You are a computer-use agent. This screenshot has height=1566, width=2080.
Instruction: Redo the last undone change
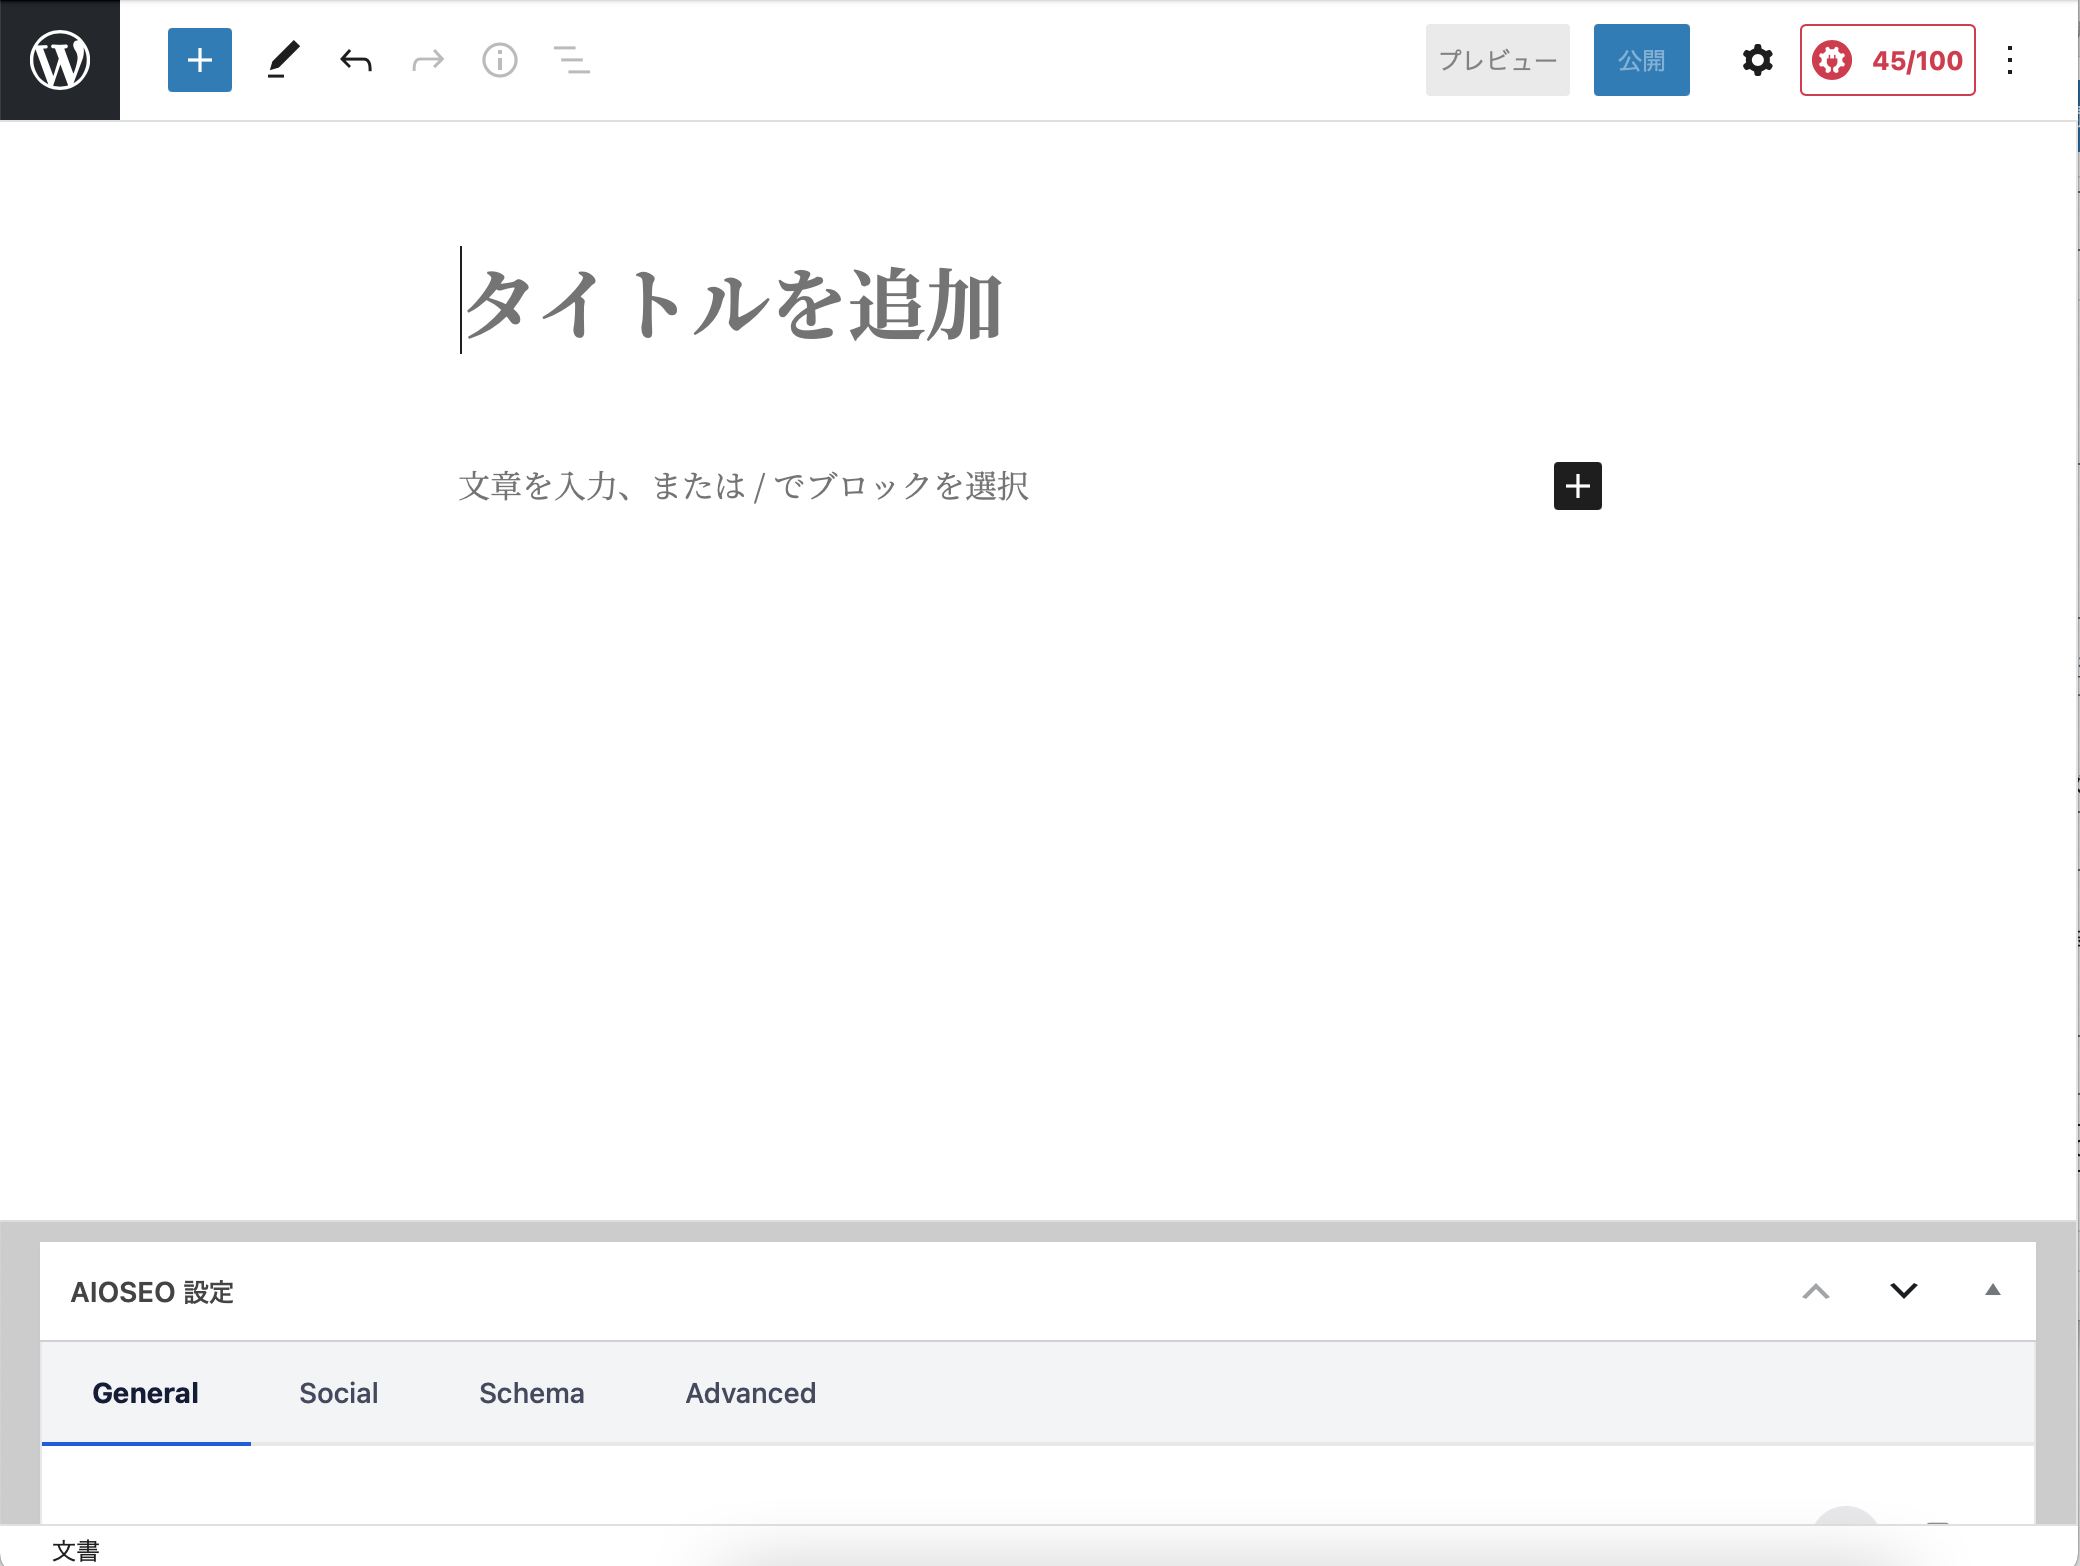[x=428, y=60]
